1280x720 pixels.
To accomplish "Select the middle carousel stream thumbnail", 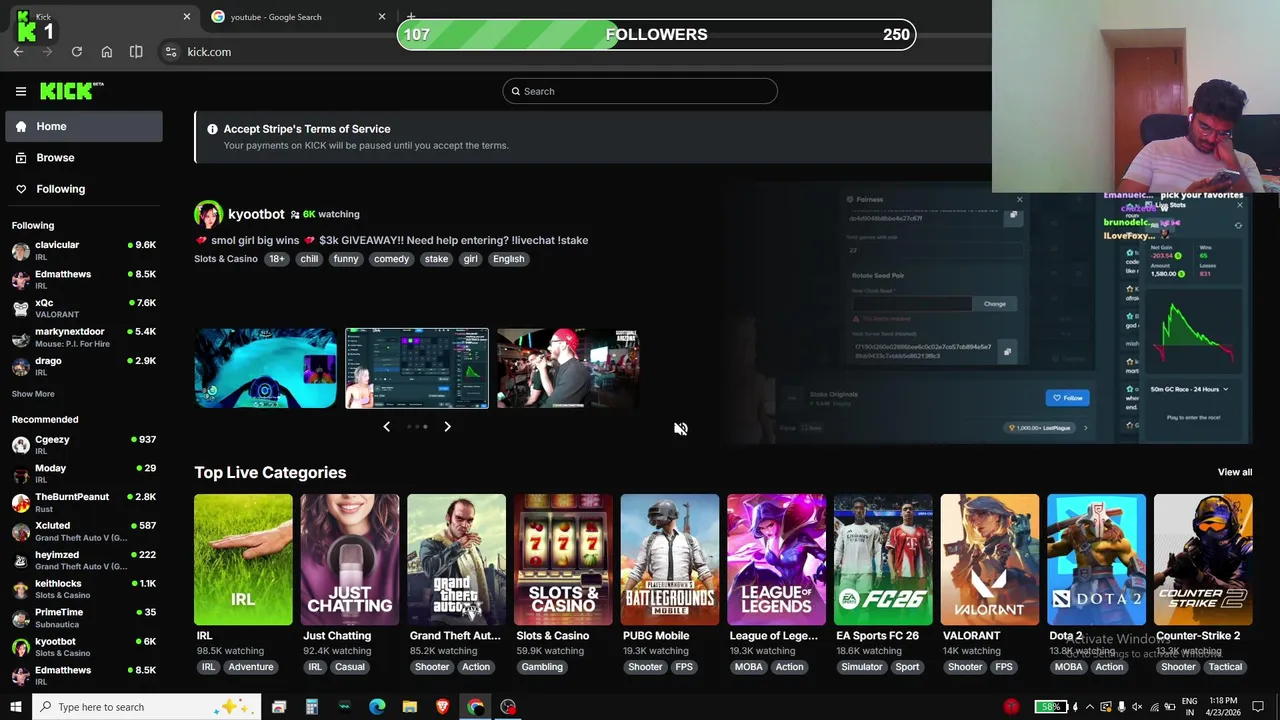I will (417, 368).
